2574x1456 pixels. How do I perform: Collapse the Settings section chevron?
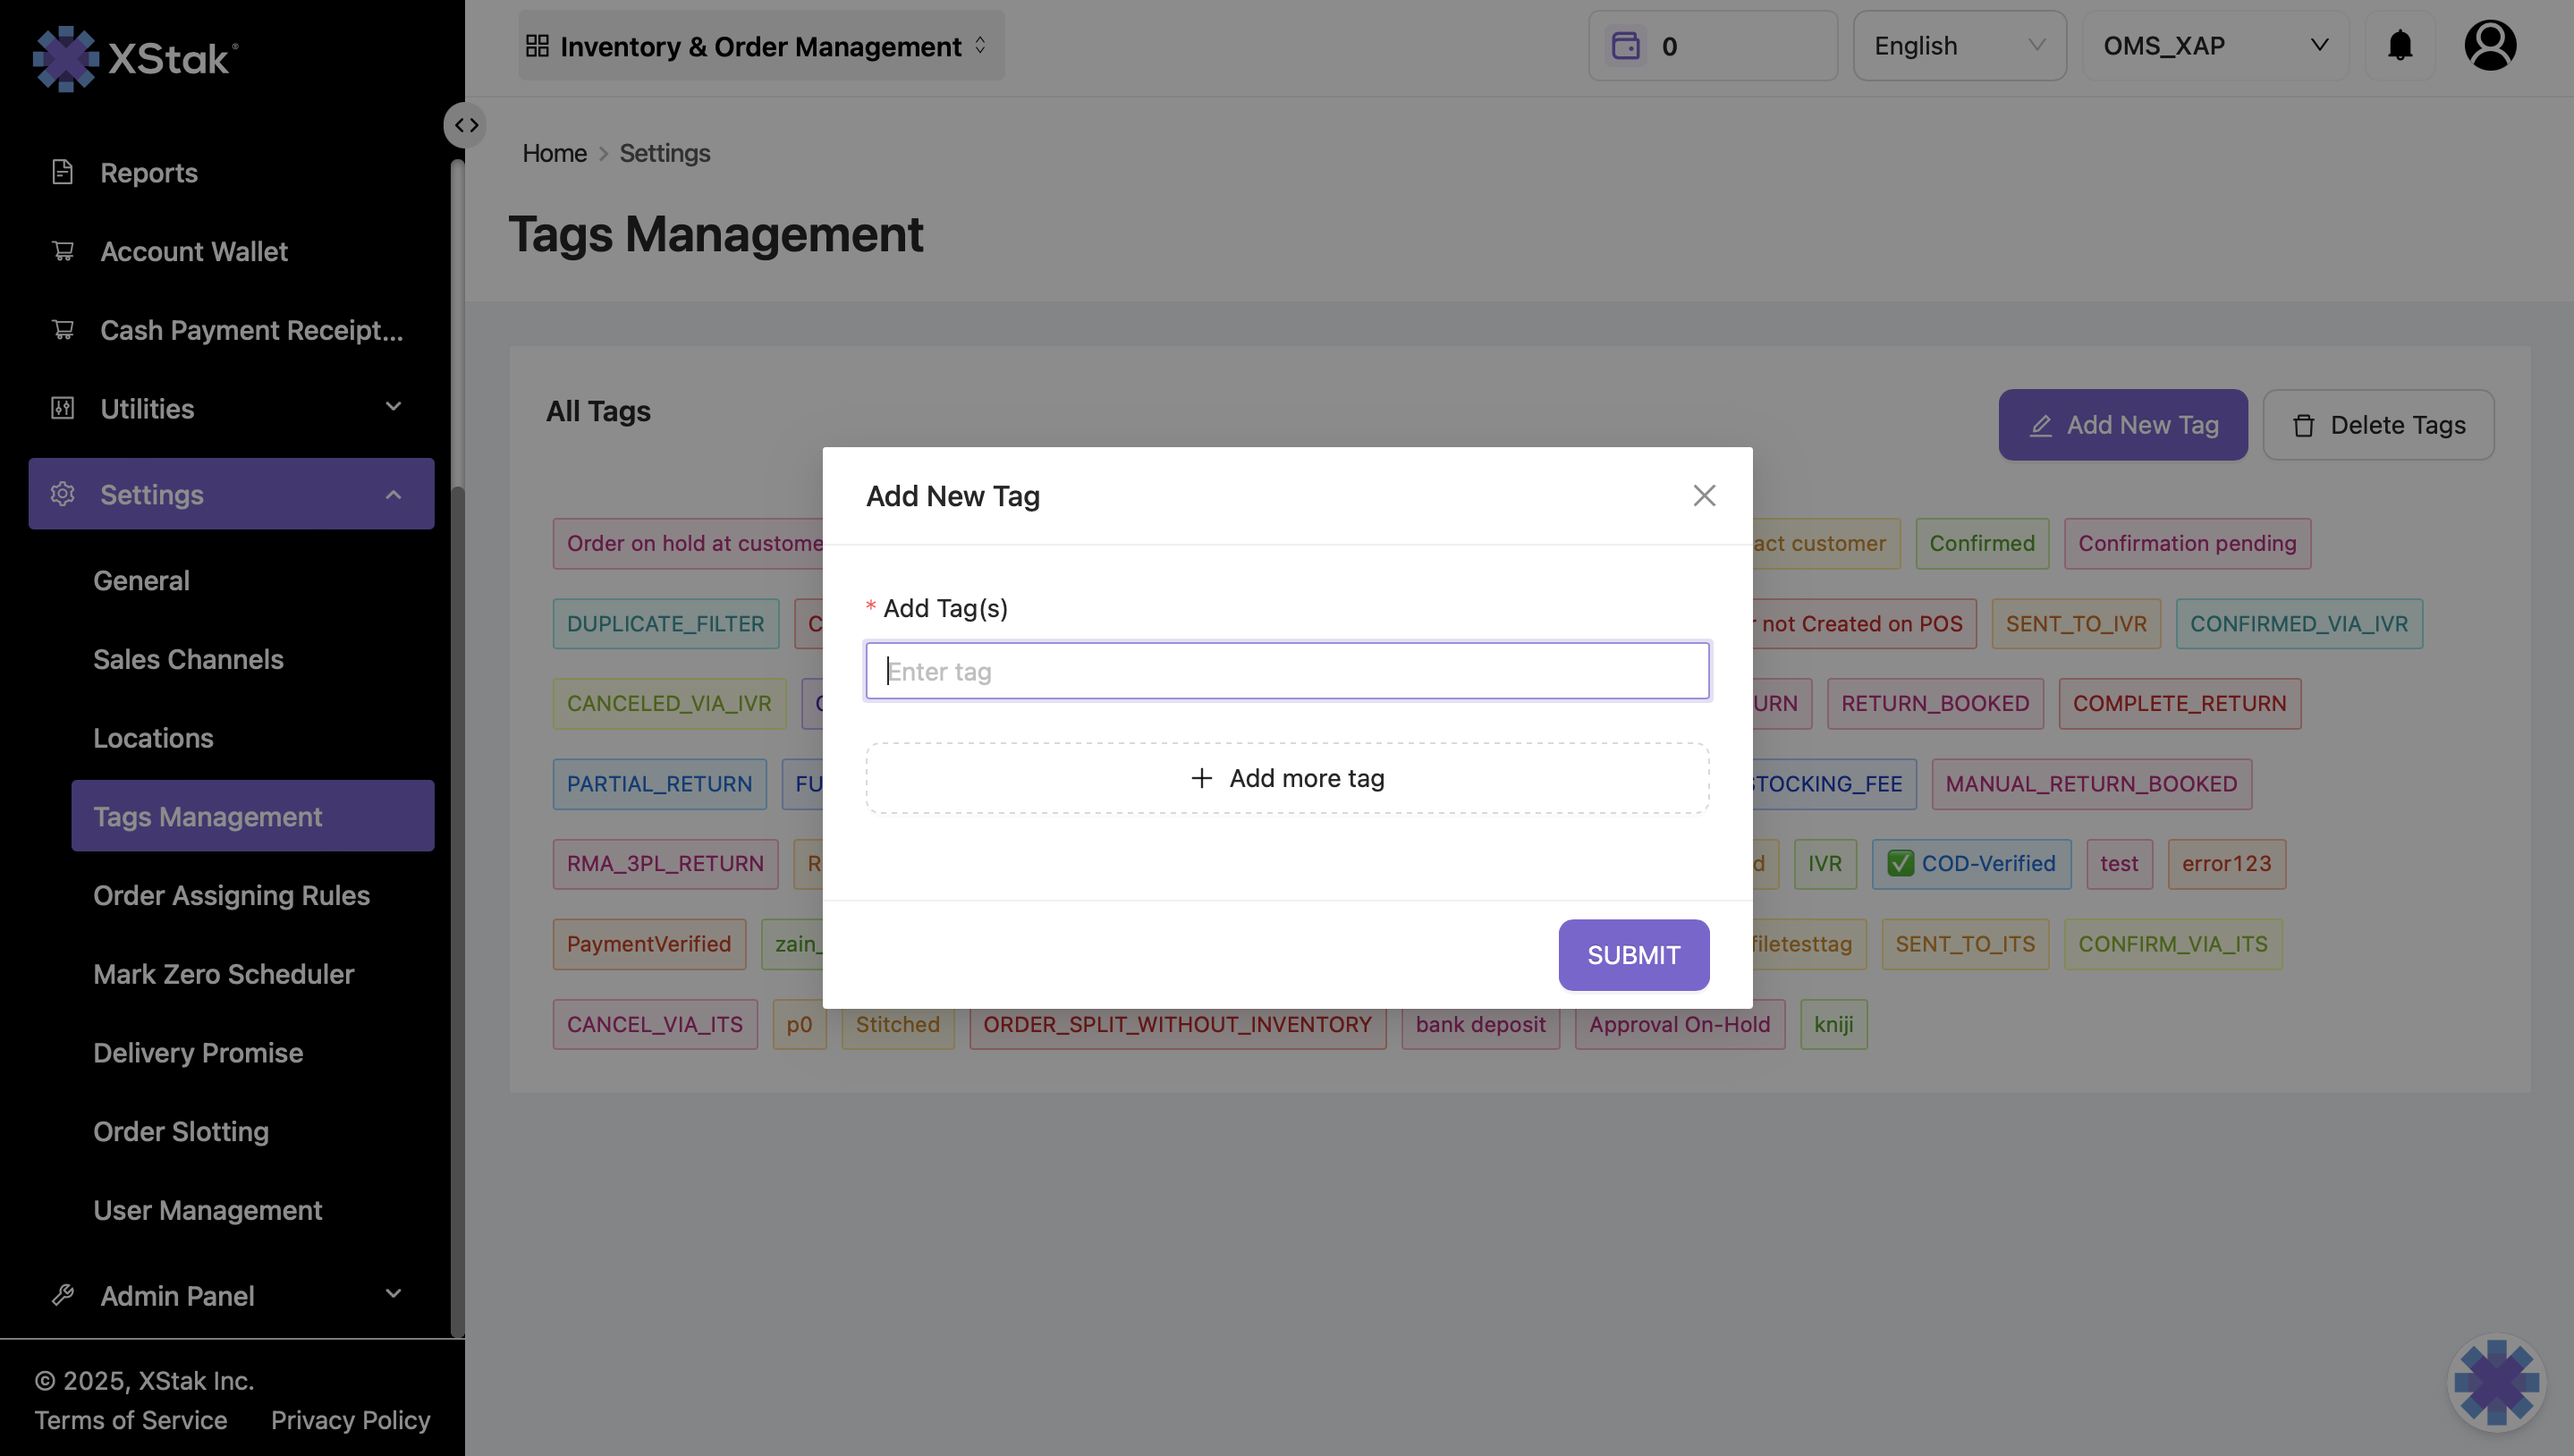[x=393, y=495]
